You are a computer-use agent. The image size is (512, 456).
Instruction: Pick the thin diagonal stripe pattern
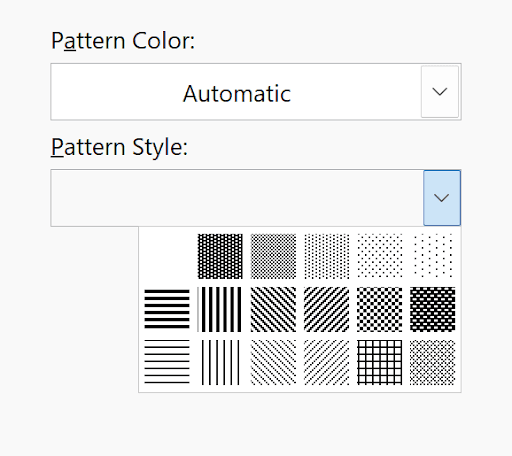tap(327, 362)
